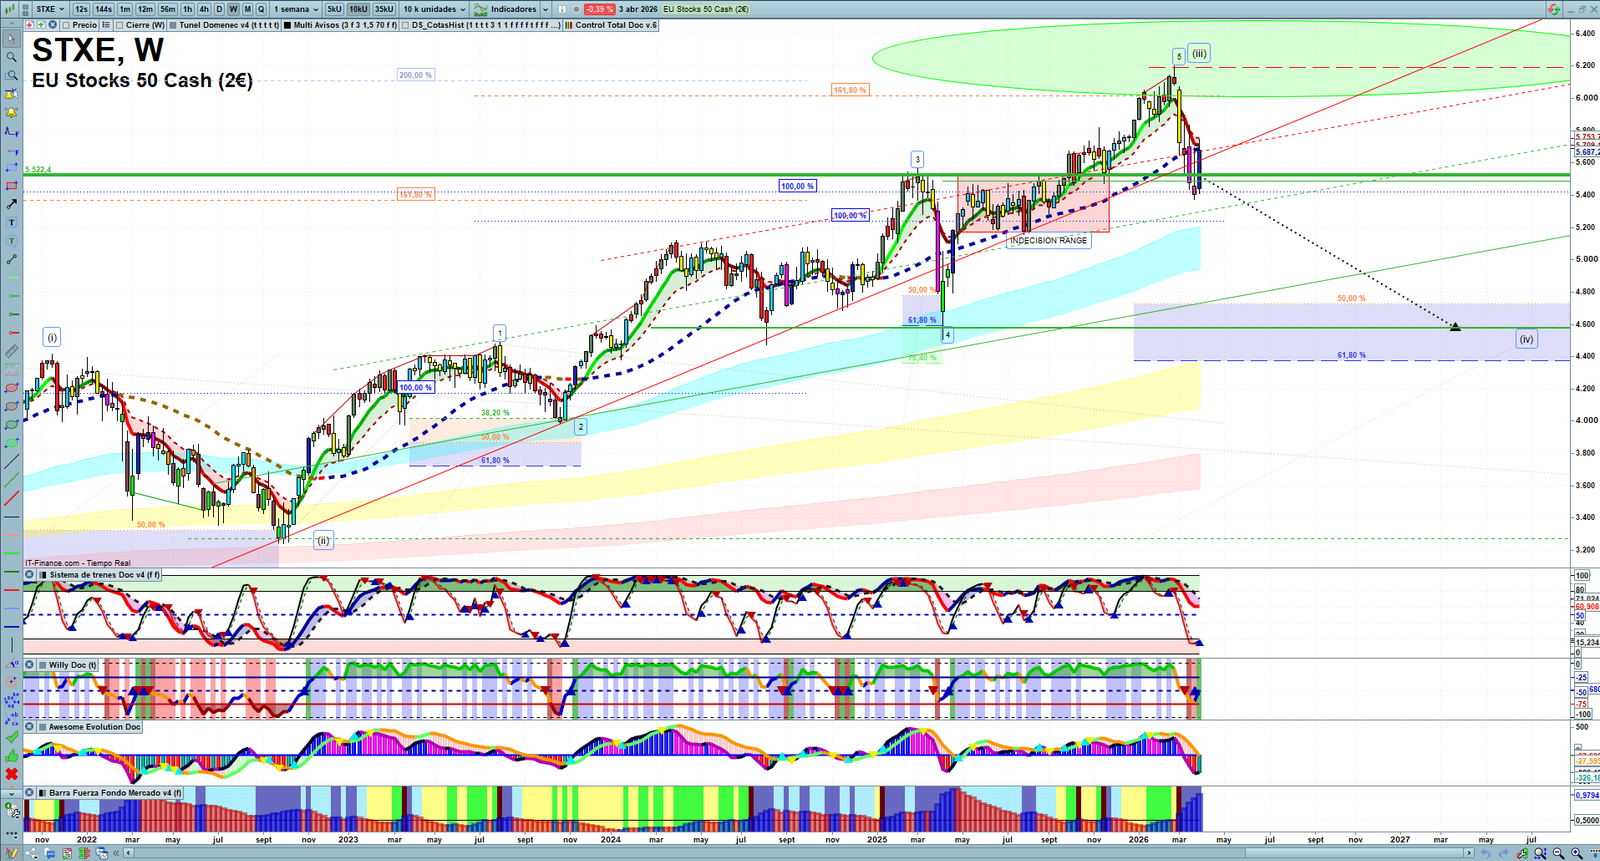1600x861 pixels.
Task: Close the Sistema de trenes Doc panel
Action: tap(30, 575)
